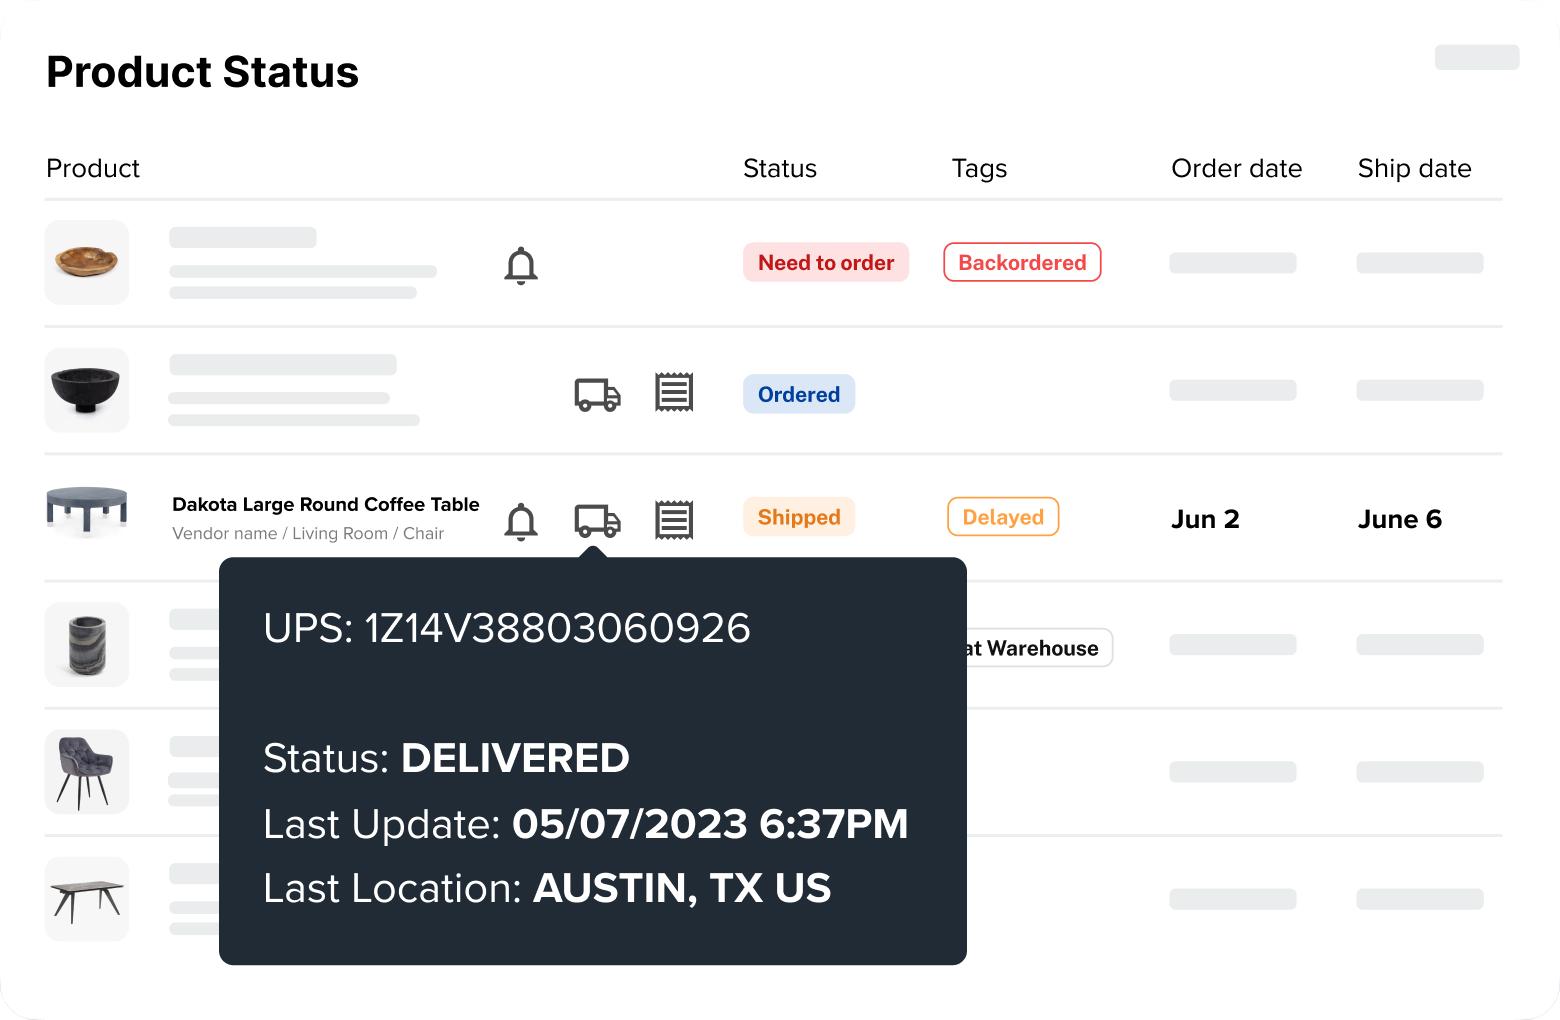Open the receipt icon on the Ordered row

coord(674,393)
